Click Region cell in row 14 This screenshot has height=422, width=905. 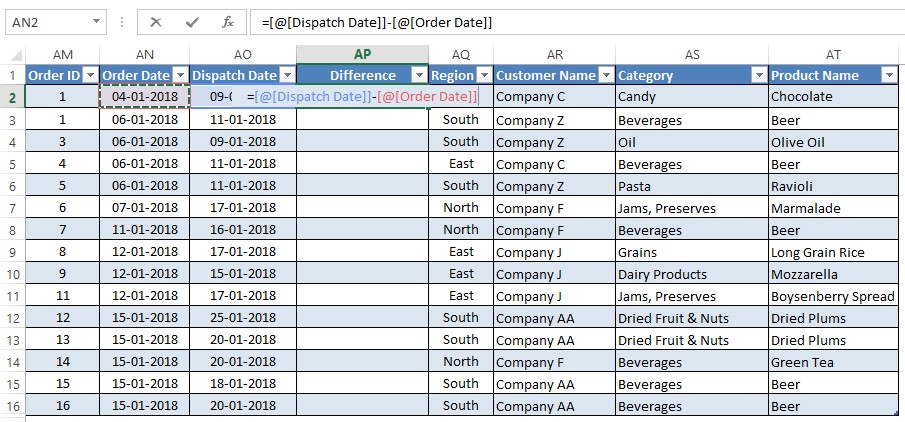(461, 362)
